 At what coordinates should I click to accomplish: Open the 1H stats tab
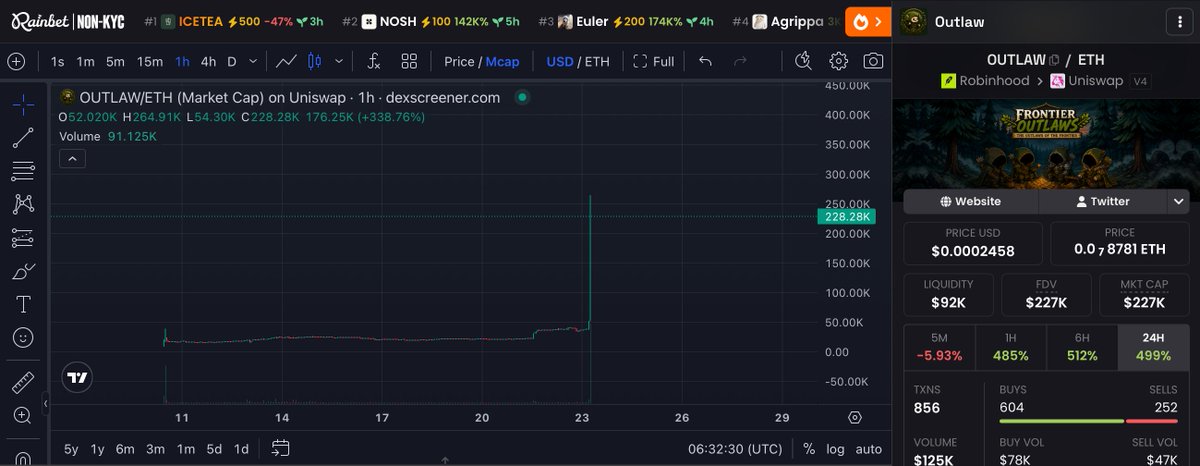tap(1010, 347)
